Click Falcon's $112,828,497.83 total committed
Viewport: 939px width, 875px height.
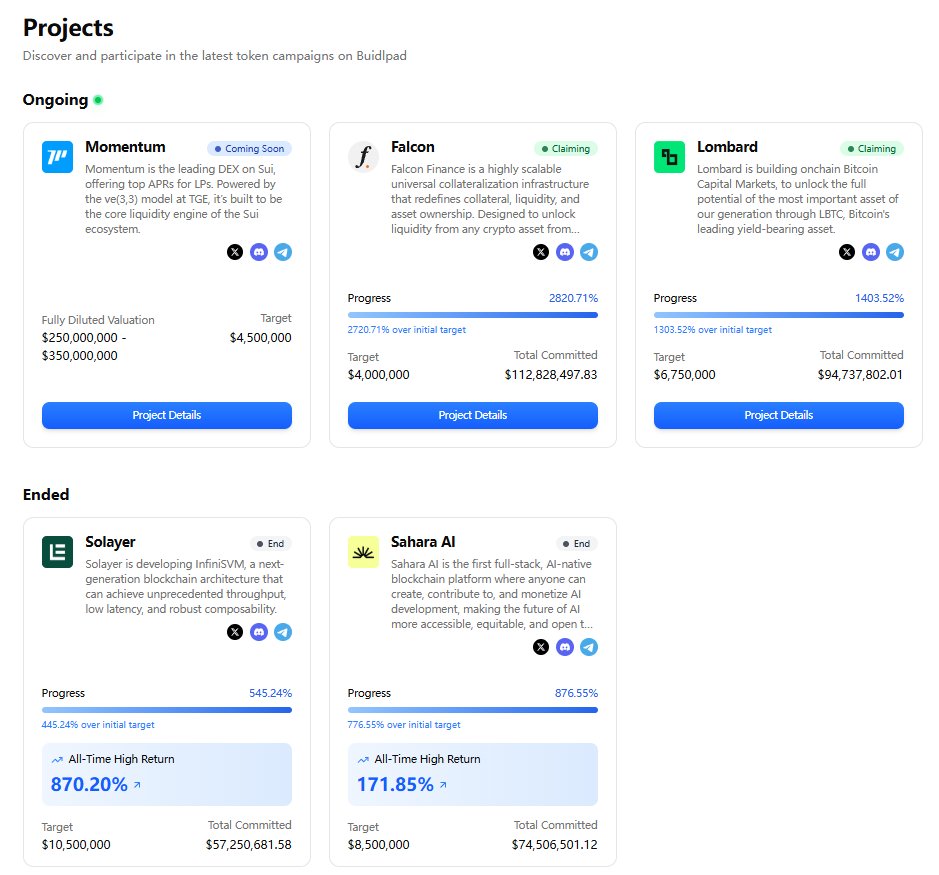click(x=551, y=375)
